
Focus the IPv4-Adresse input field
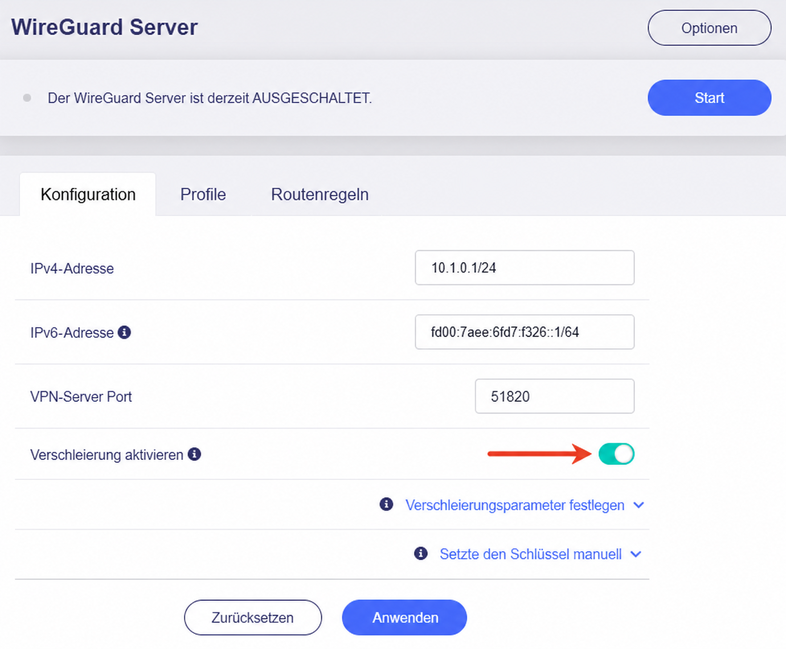[x=524, y=268]
